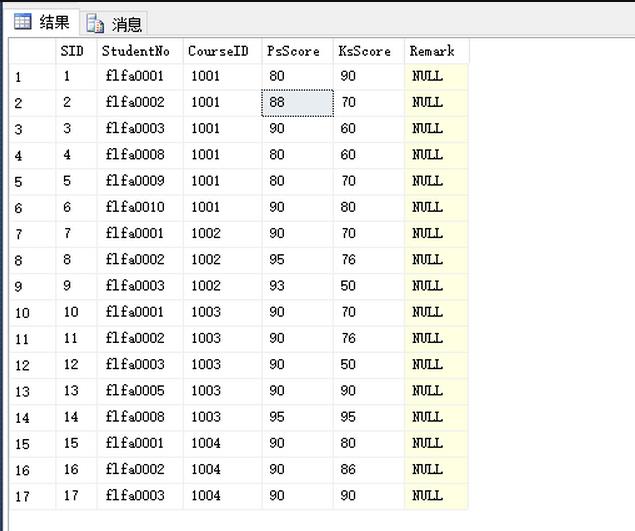Screen dimensions: 635x531
Task: Open the 消息 messages tab
Action: pyautogui.click(x=115, y=24)
